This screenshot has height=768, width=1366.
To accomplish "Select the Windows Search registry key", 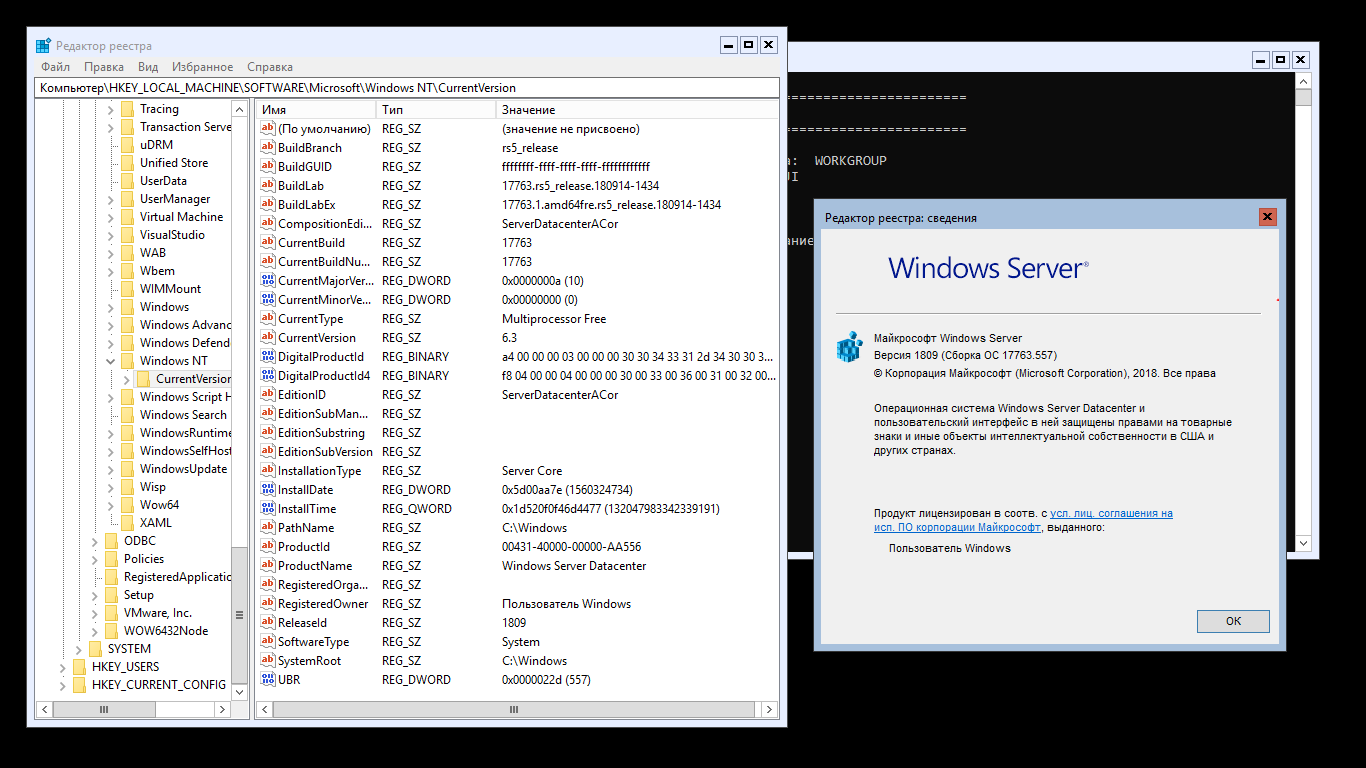I will pyautogui.click(x=183, y=415).
